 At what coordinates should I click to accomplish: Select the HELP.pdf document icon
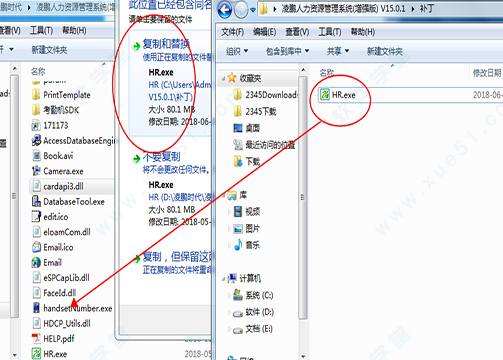click(36, 339)
